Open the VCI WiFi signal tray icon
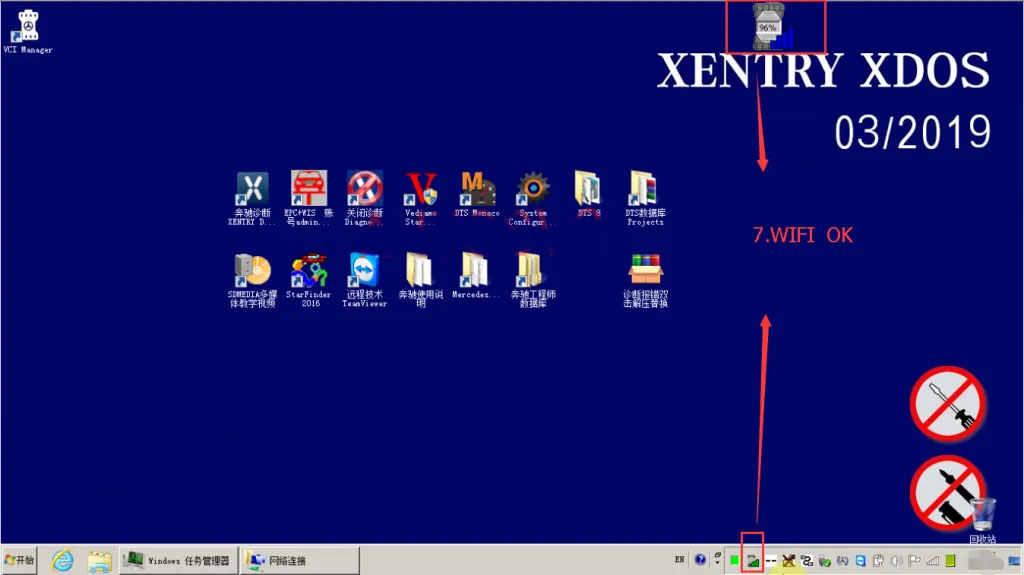This screenshot has height=575, width=1024. click(x=753, y=561)
